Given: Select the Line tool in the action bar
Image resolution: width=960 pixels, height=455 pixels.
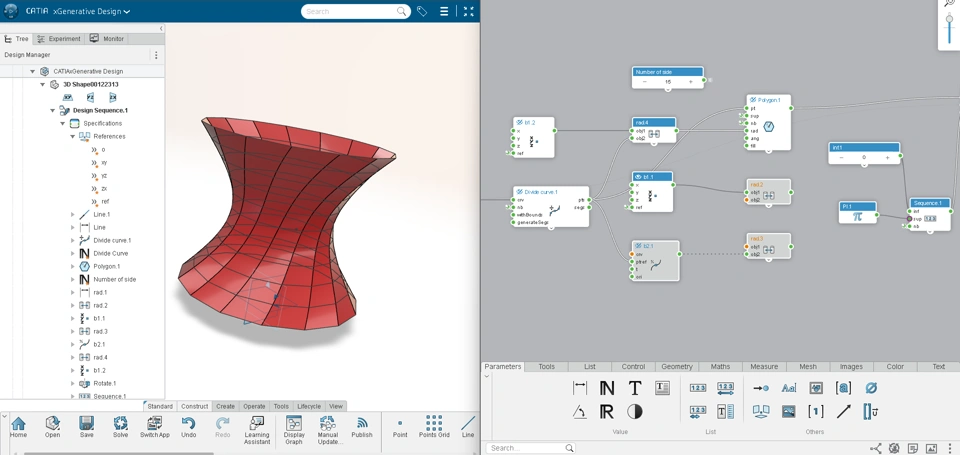Looking at the screenshot, I should click(468, 423).
